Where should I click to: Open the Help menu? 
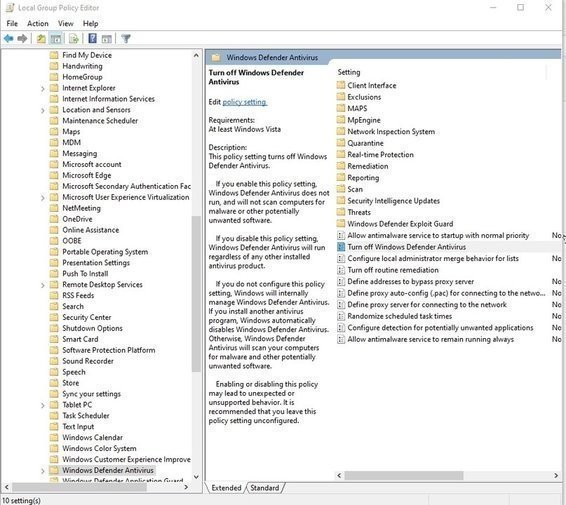pyautogui.click(x=90, y=23)
